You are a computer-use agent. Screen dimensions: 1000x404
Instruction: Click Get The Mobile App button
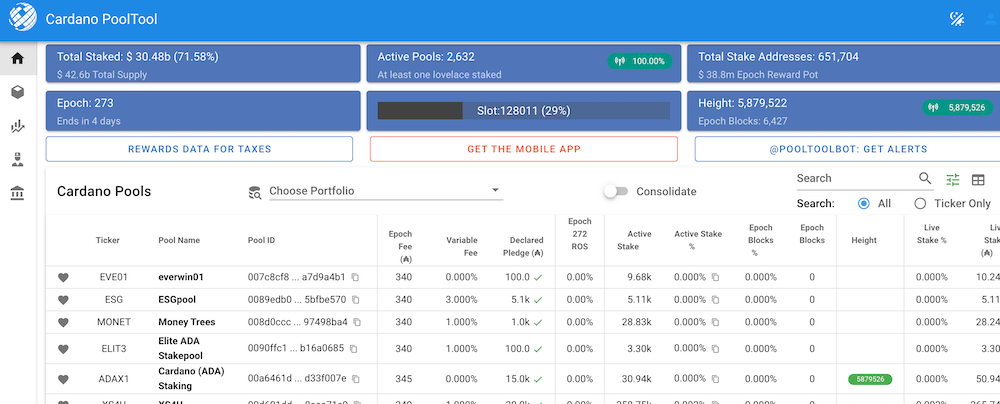[x=524, y=149]
